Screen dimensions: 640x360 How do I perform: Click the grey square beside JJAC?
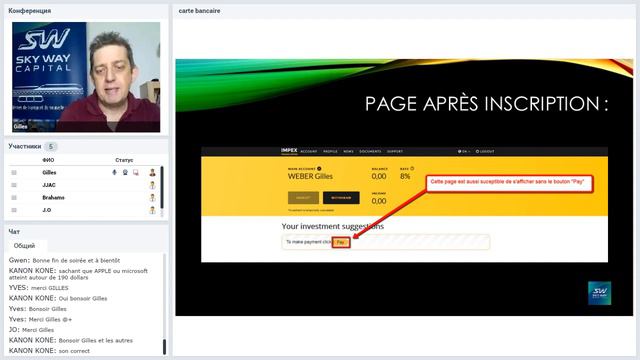pyautogui.click(x=14, y=185)
